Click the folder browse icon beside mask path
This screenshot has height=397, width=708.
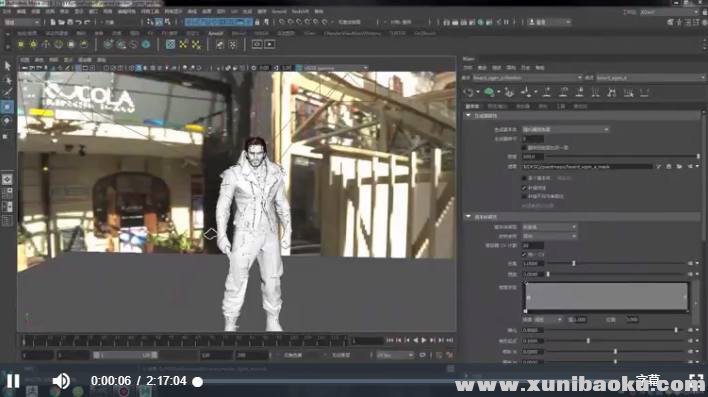point(680,167)
